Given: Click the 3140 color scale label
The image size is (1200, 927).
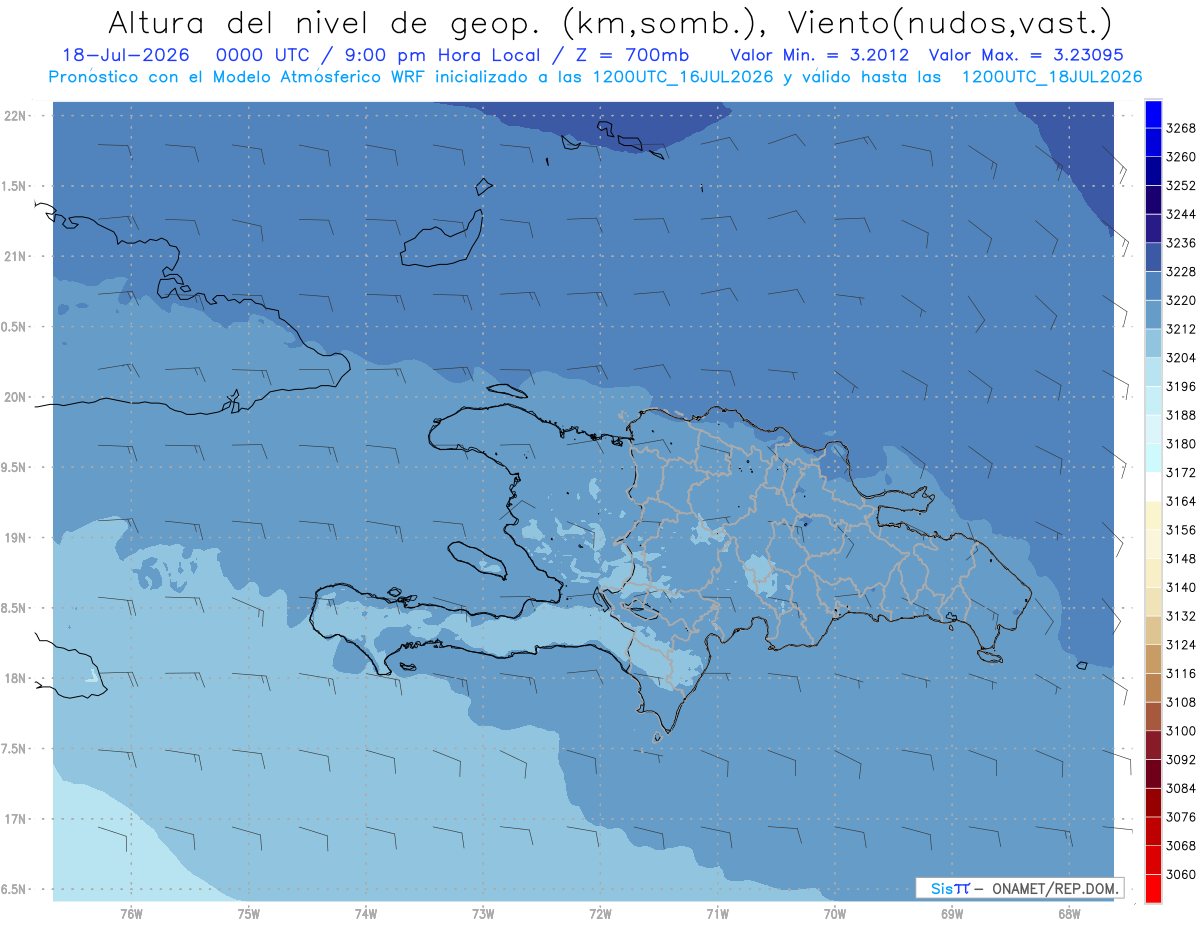Looking at the screenshot, I should [1181, 588].
